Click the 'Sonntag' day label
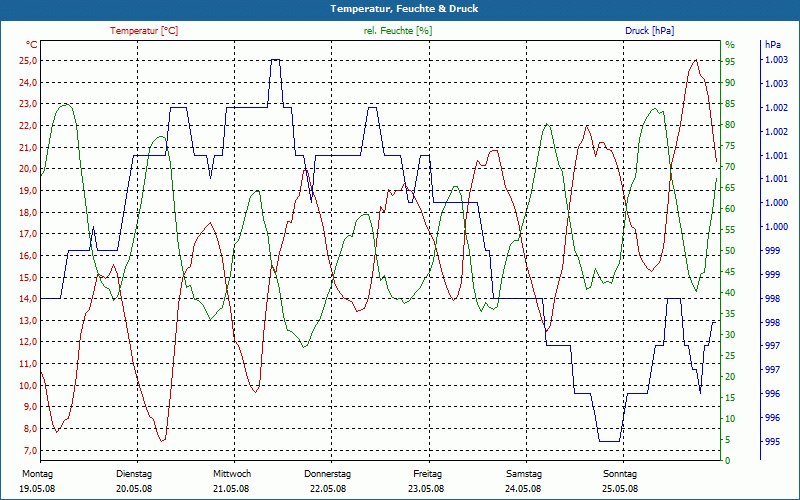 pos(620,474)
